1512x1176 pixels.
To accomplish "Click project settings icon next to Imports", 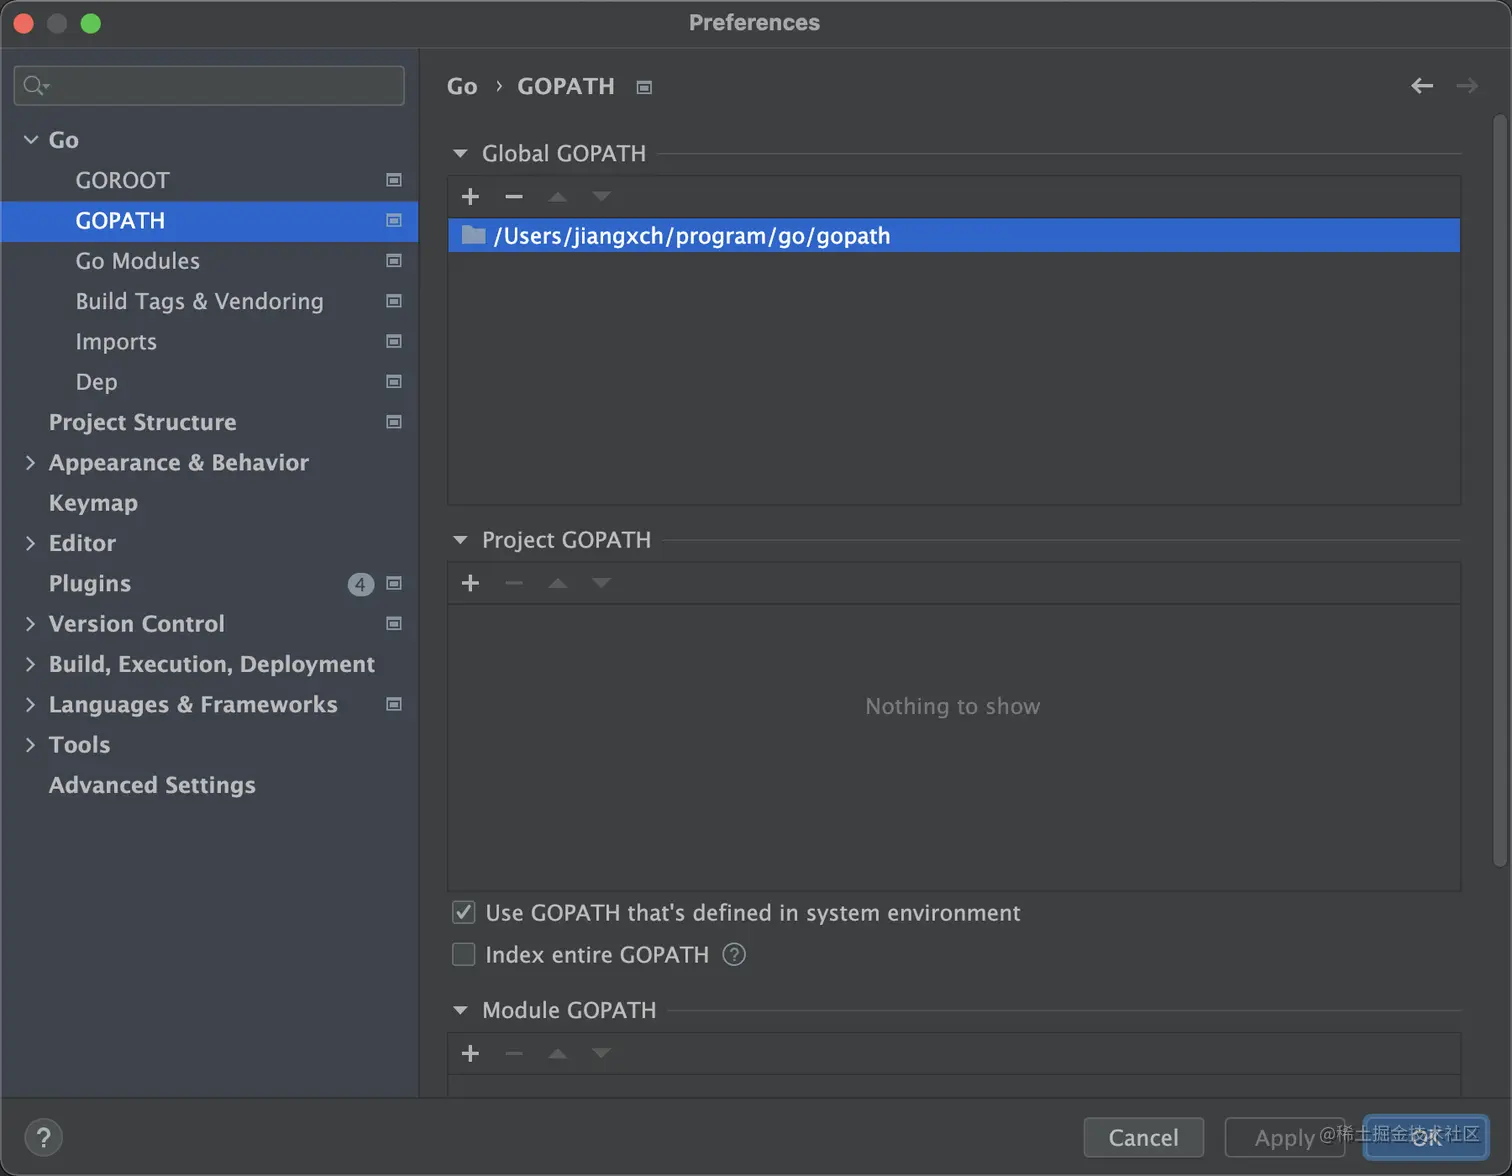I will [x=394, y=341].
